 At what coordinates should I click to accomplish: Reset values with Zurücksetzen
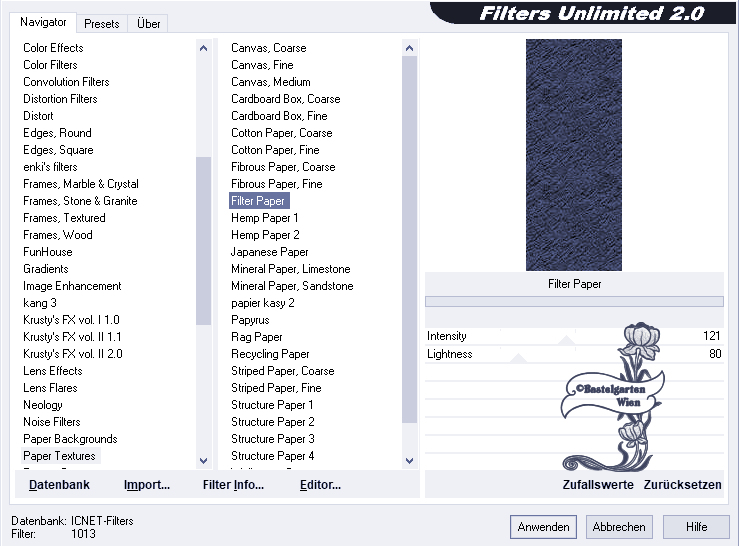click(682, 485)
